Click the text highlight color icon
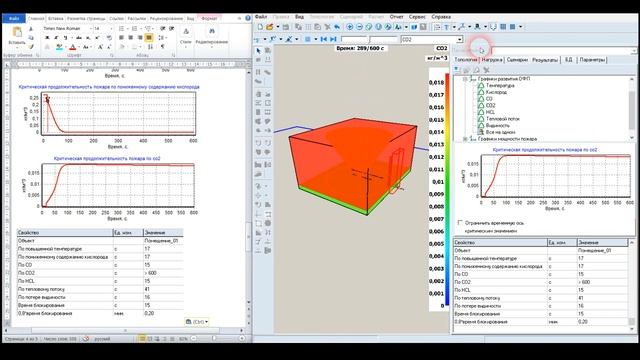Image resolution: width=640 pixels, height=360 pixels. tap(60, 47)
